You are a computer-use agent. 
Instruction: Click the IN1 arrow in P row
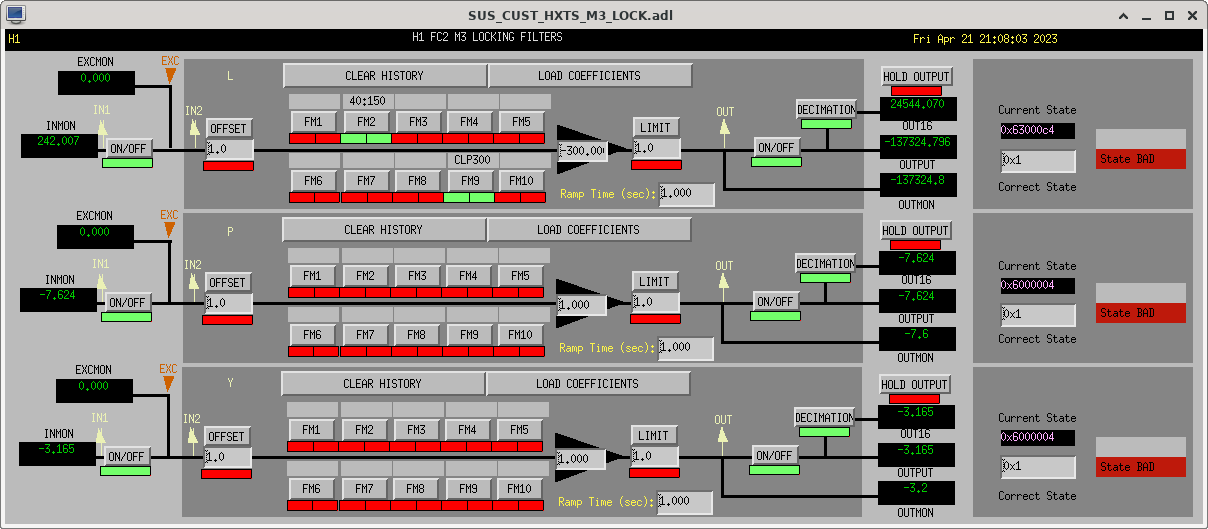101,280
